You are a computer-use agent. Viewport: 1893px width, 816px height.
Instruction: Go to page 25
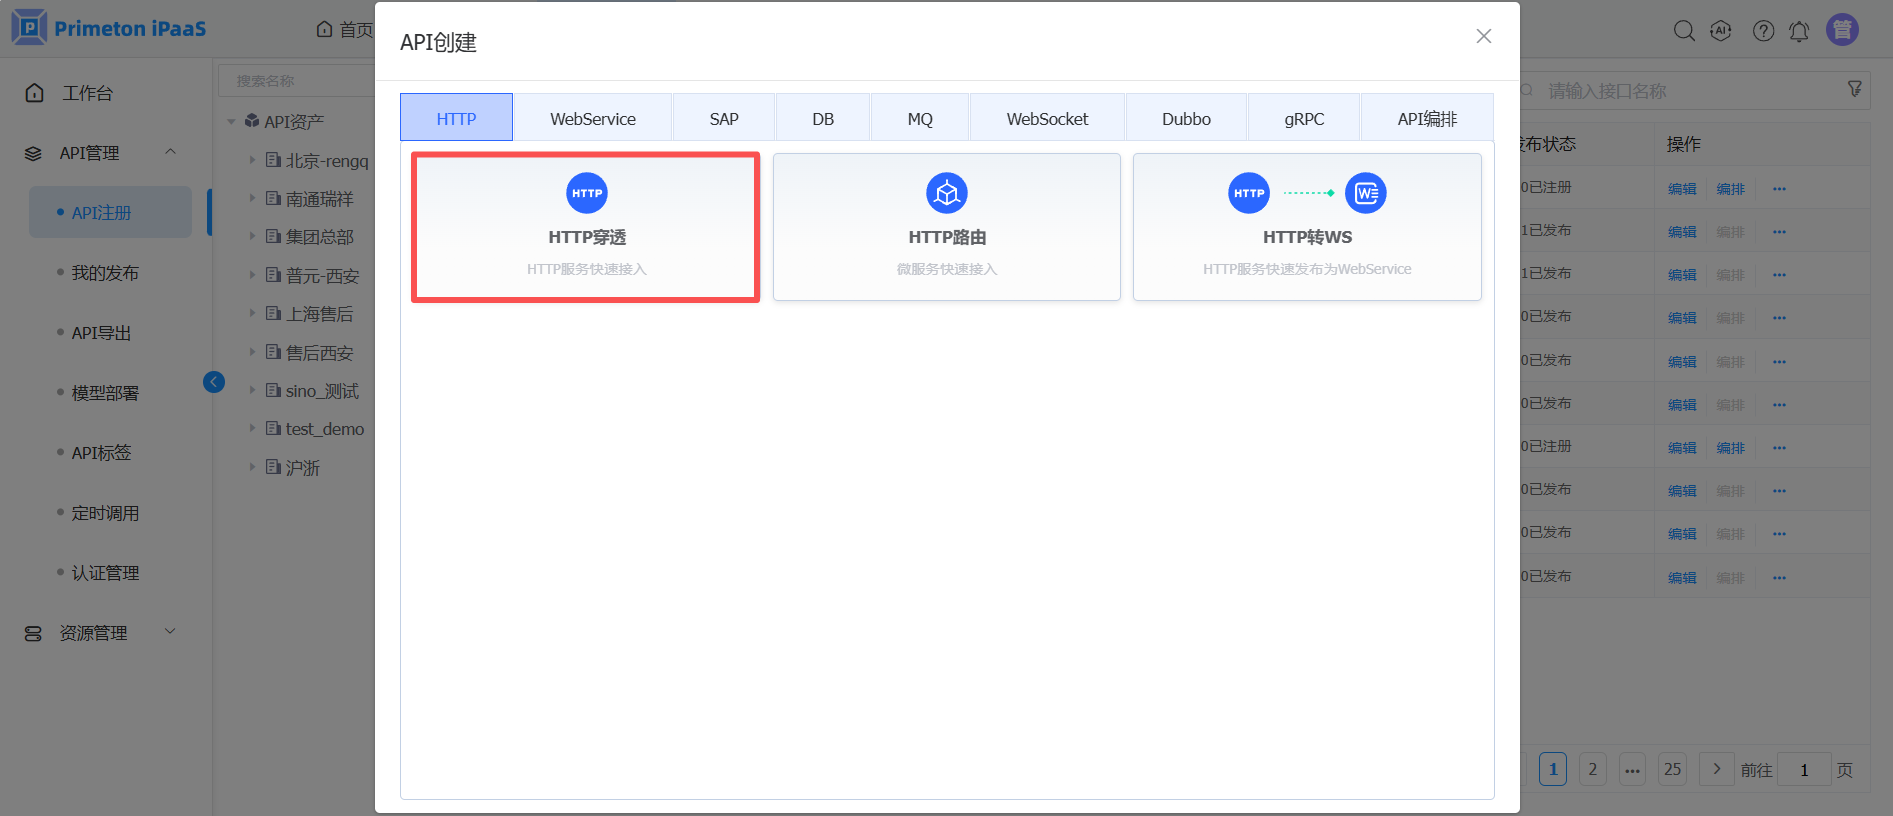pos(1672,769)
